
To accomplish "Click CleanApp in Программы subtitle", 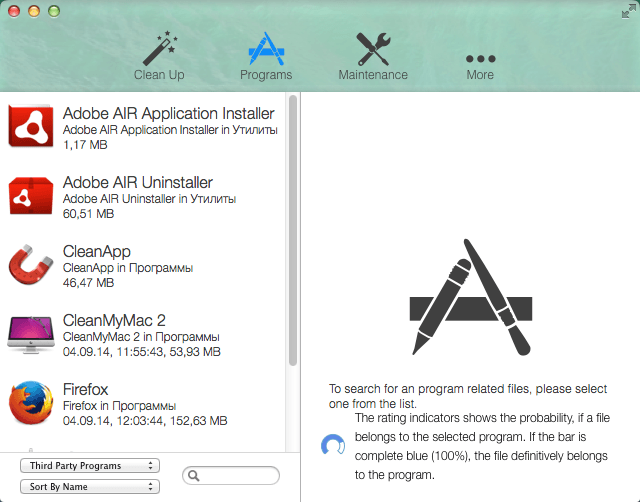I will 128,268.
